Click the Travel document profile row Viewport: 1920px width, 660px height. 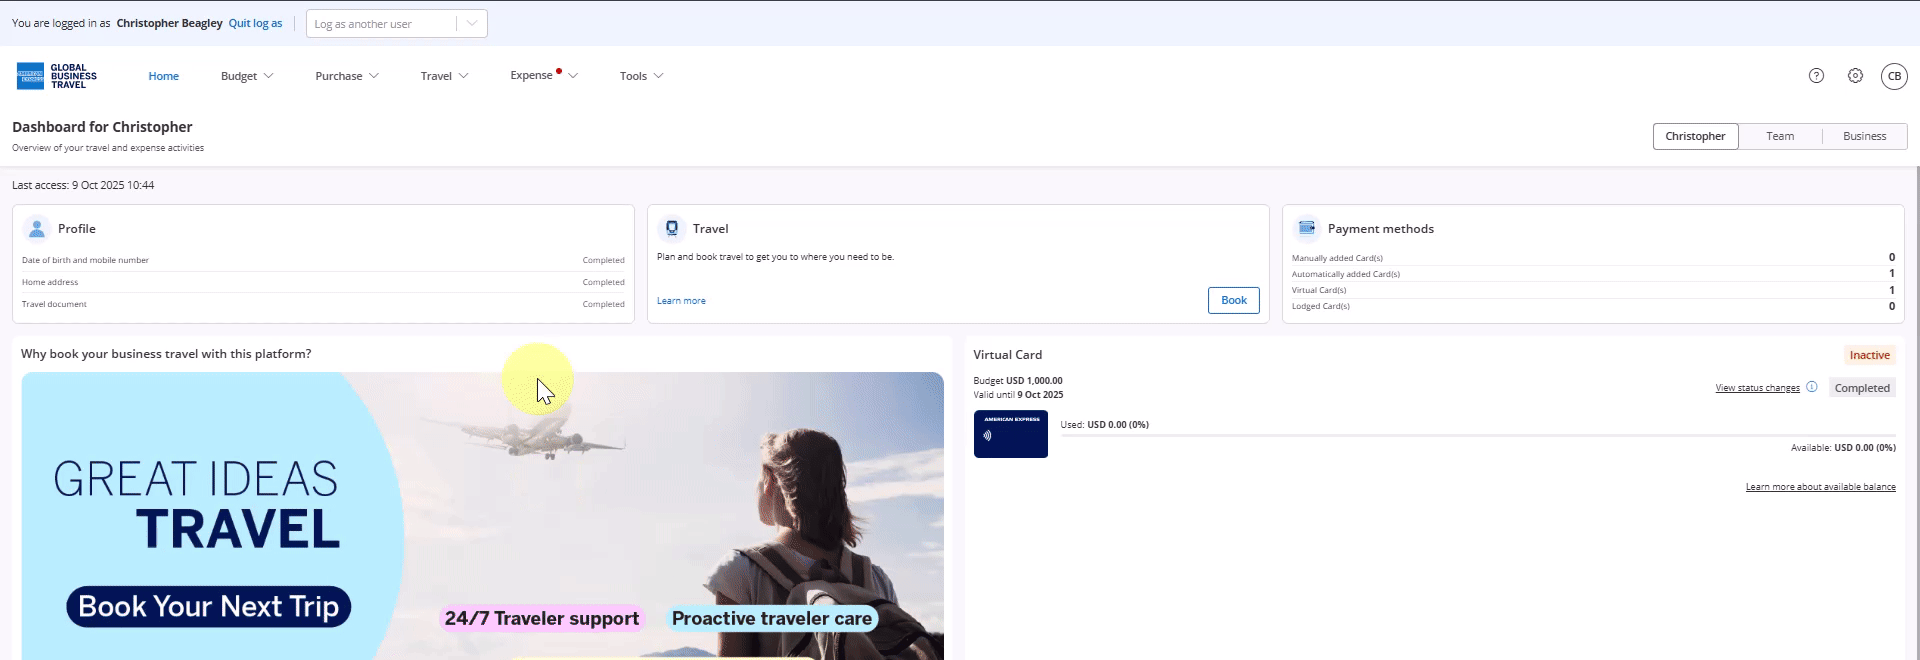coord(323,304)
